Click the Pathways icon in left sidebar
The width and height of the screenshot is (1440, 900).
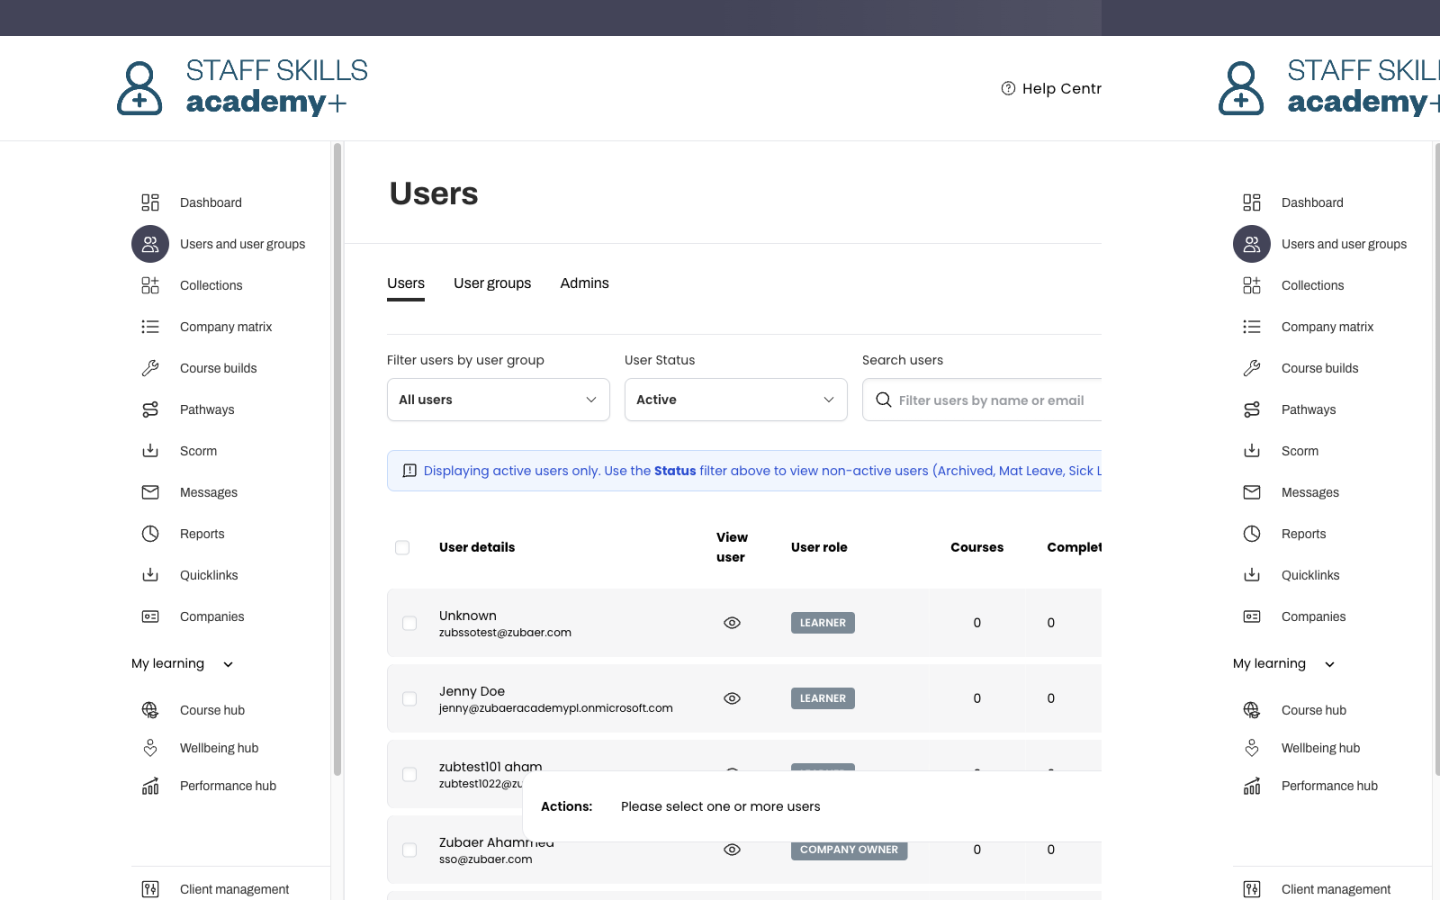pos(150,410)
